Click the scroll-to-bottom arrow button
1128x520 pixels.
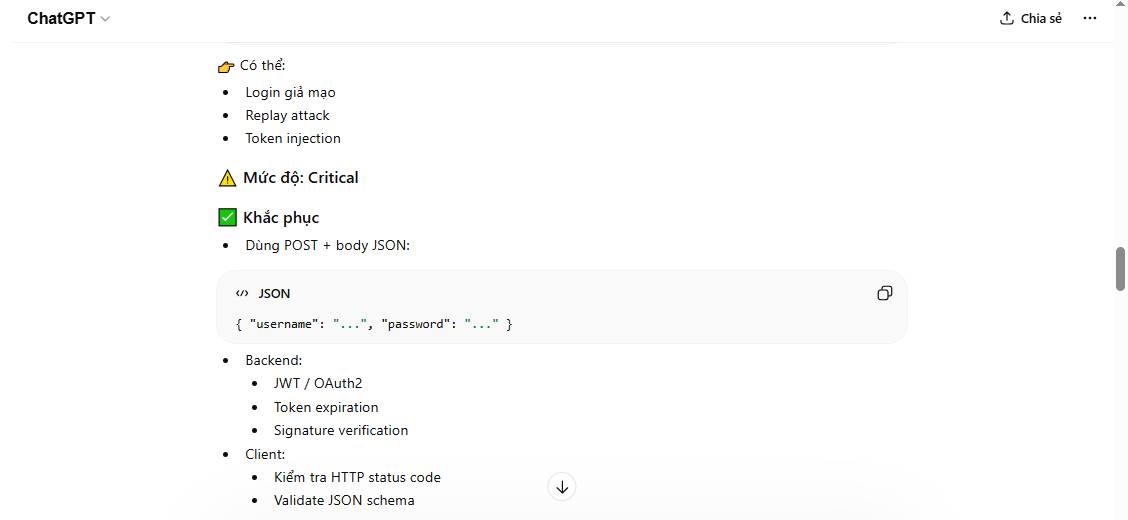(x=562, y=487)
